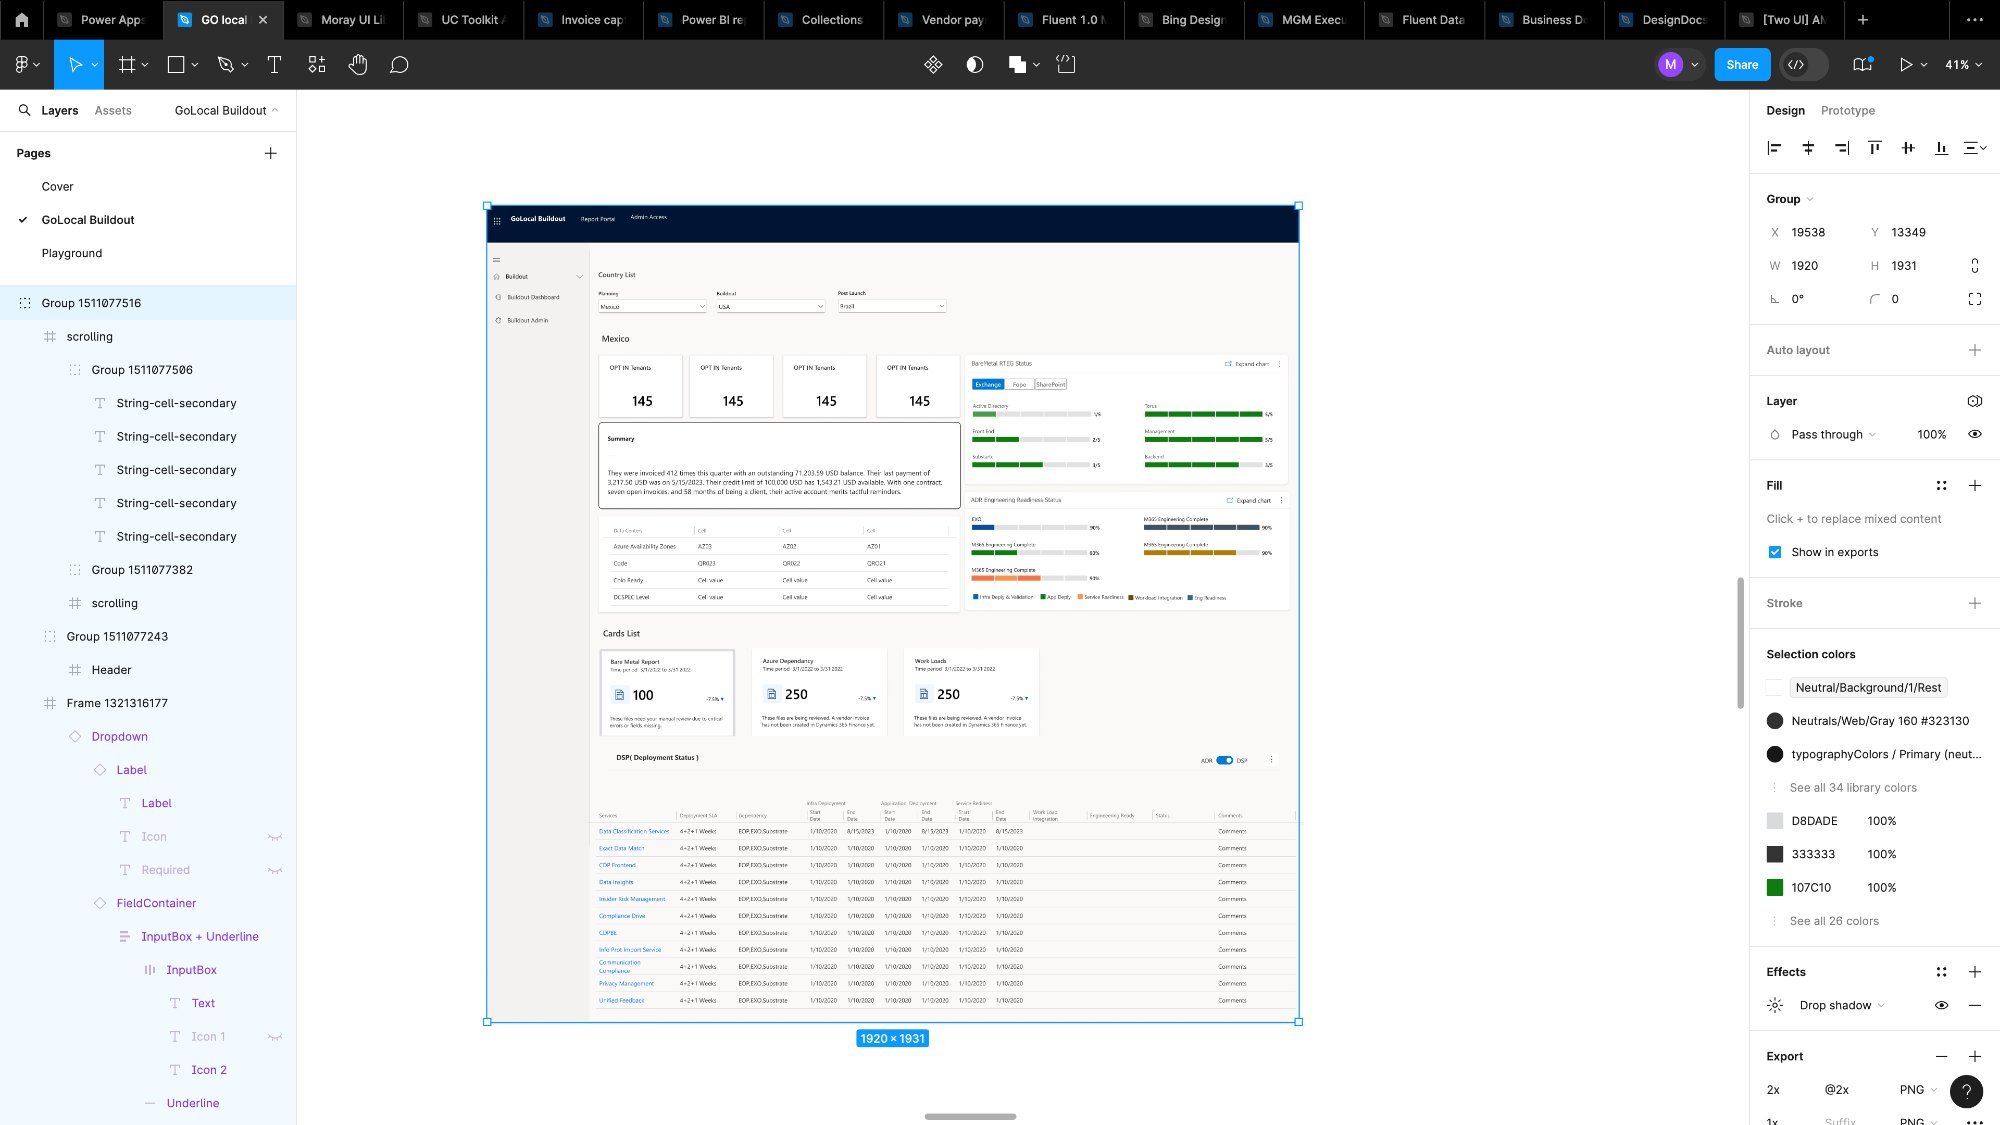Screen dimensions: 2000x1125
Task: Enable Dev Mode with the code toggle
Action: (1796, 64)
